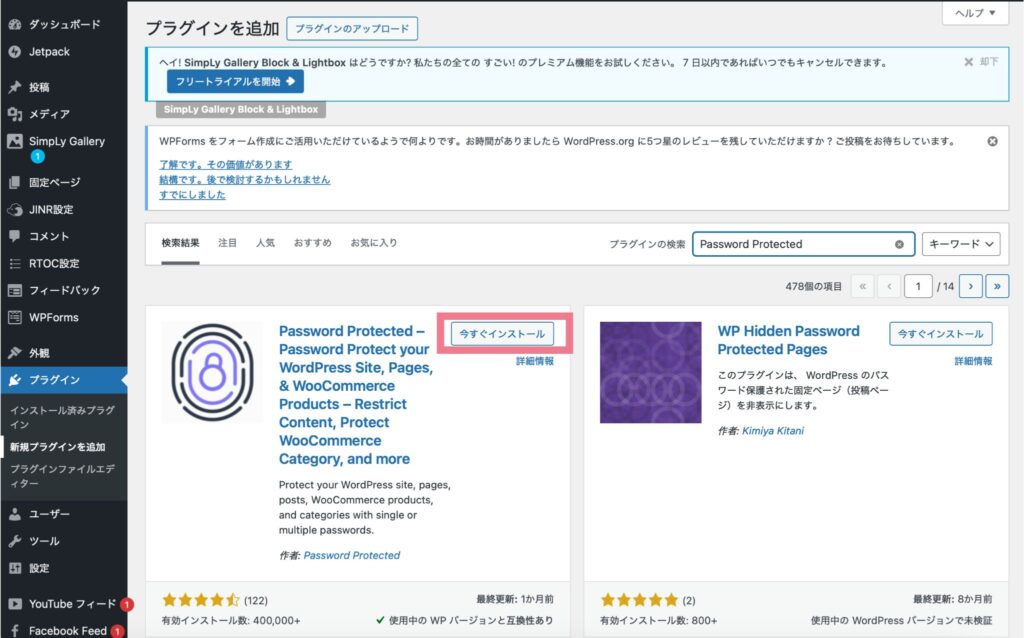
Task: Go to next results page
Action: pos(970,286)
